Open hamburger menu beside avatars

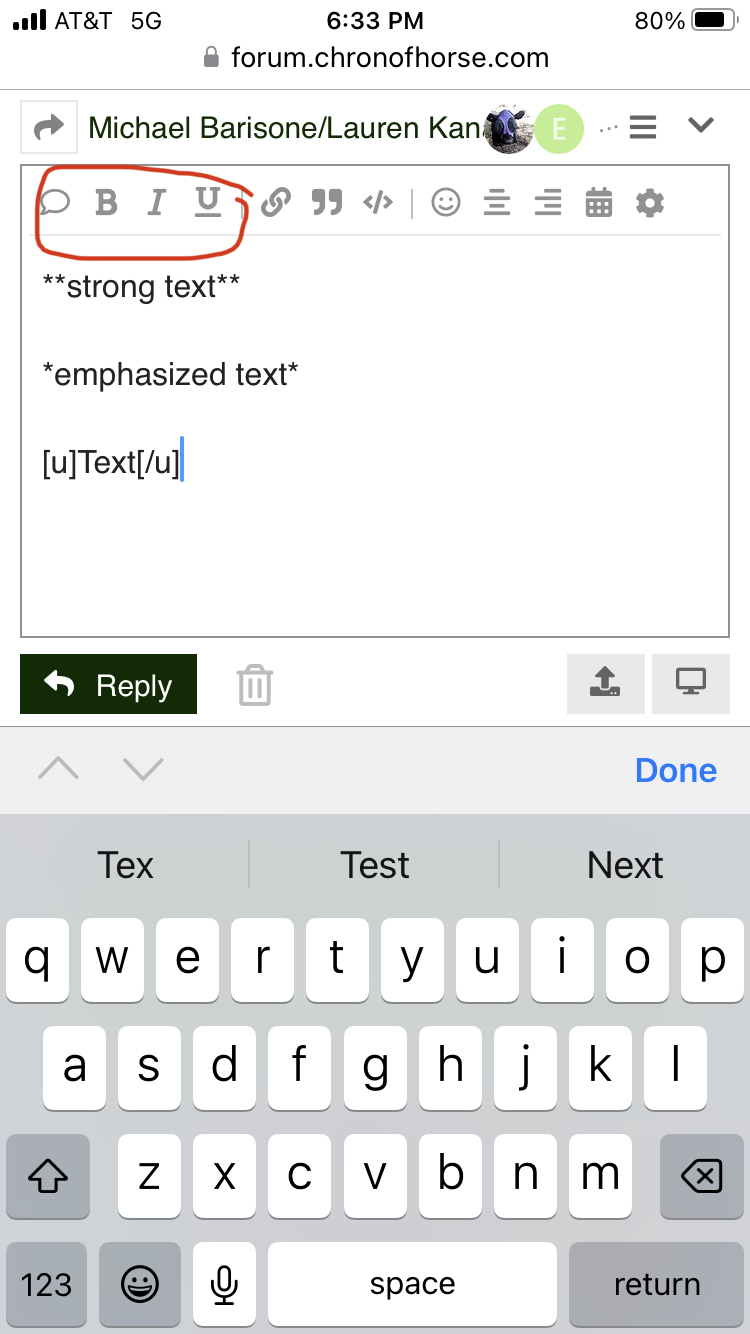coord(643,127)
